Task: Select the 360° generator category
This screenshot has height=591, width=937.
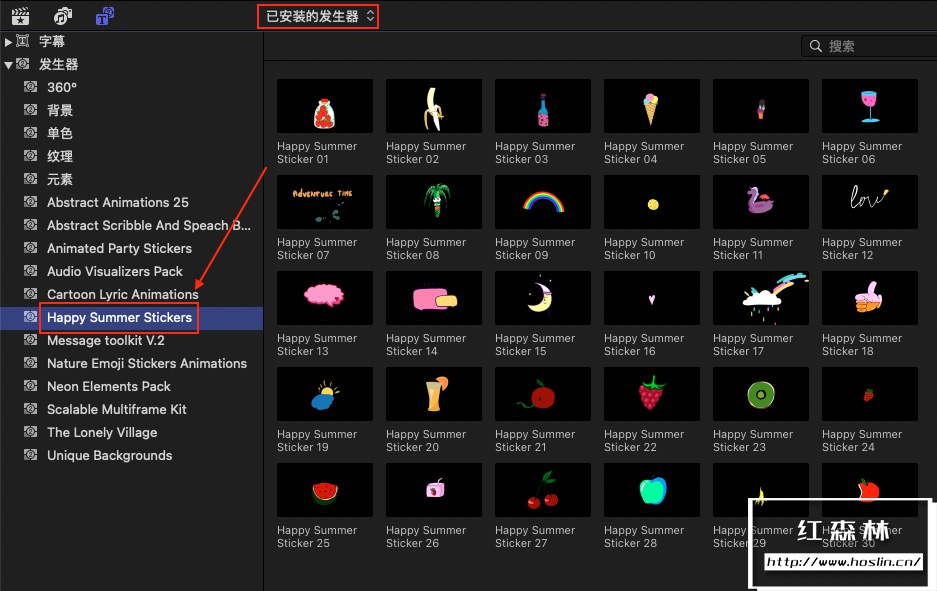Action: coord(62,87)
